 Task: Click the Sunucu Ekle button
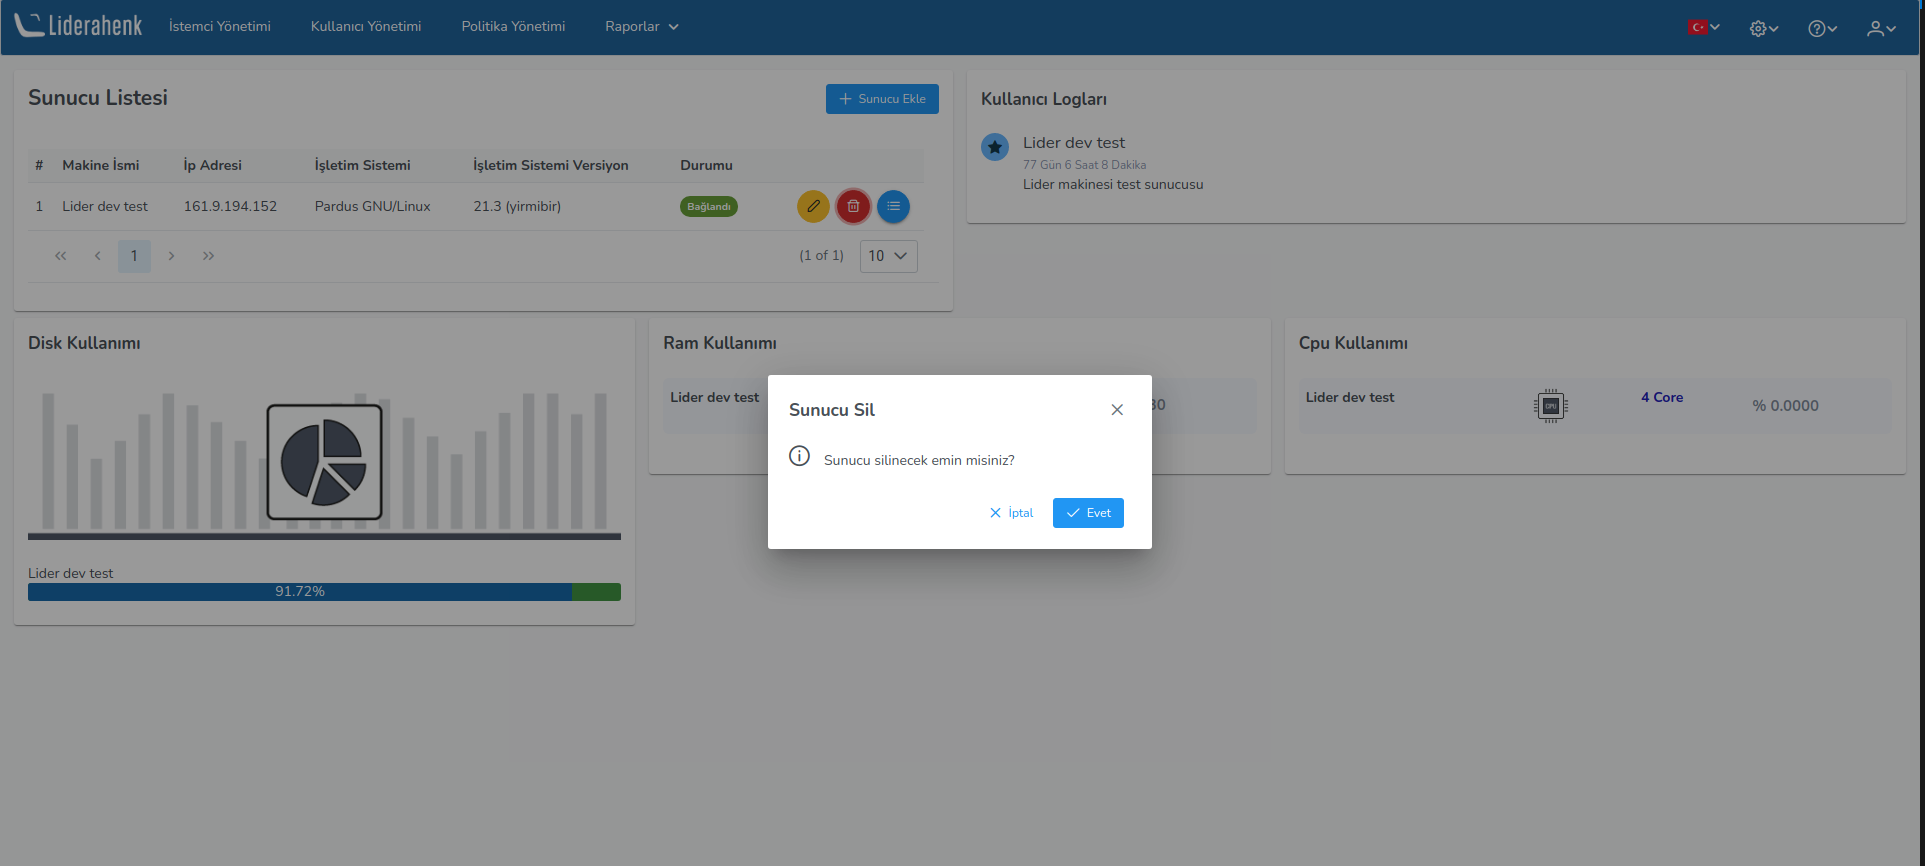pyautogui.click(x=882, y=99)
